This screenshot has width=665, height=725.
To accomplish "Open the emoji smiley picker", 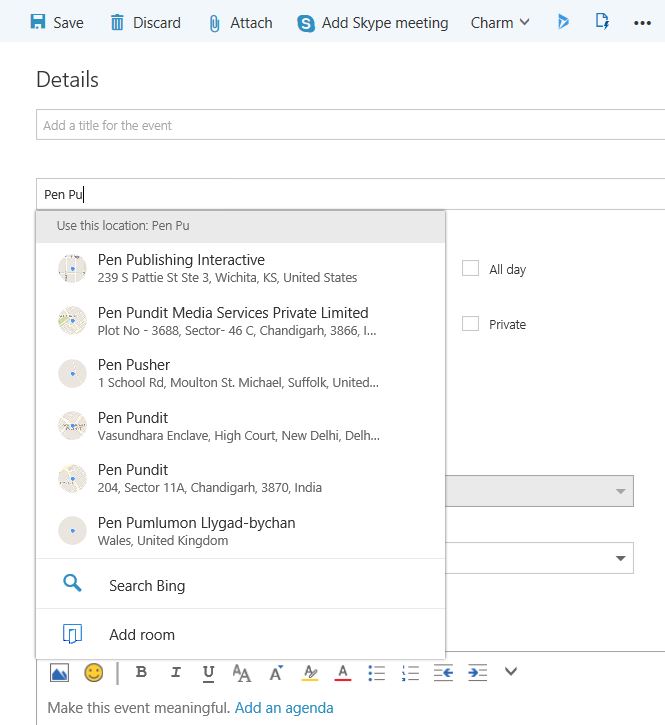I will pos(93,672).
